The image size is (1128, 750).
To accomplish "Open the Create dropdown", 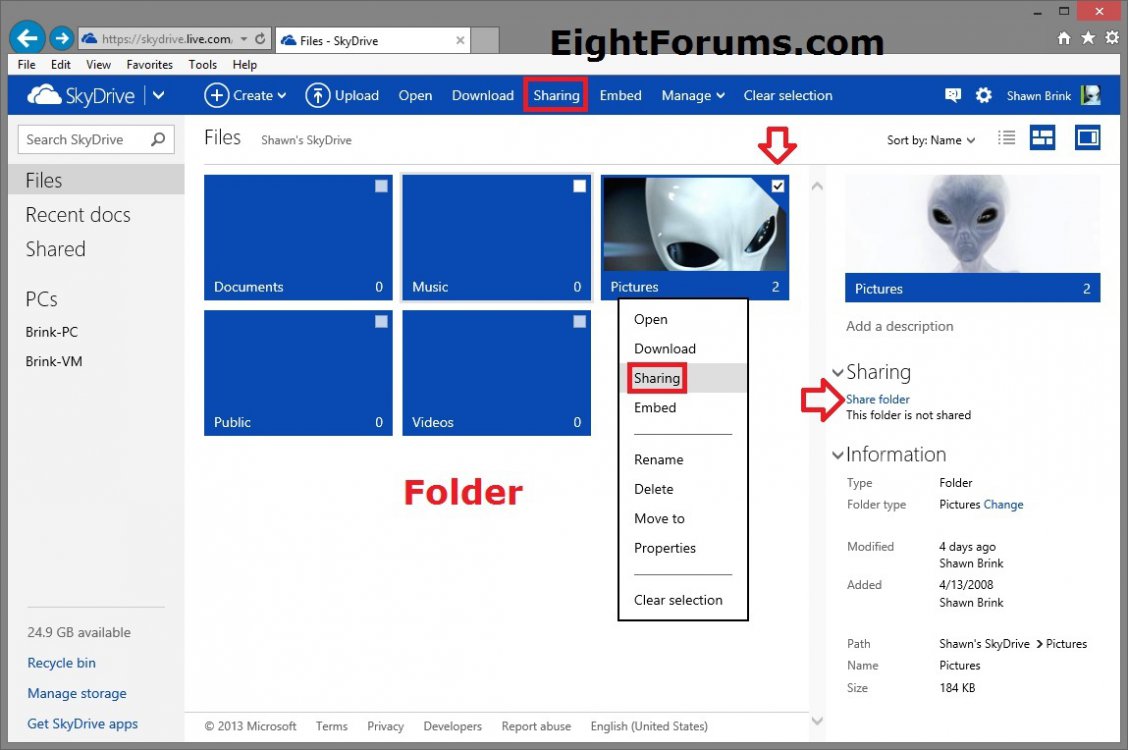I will click(x=245, y=95).
